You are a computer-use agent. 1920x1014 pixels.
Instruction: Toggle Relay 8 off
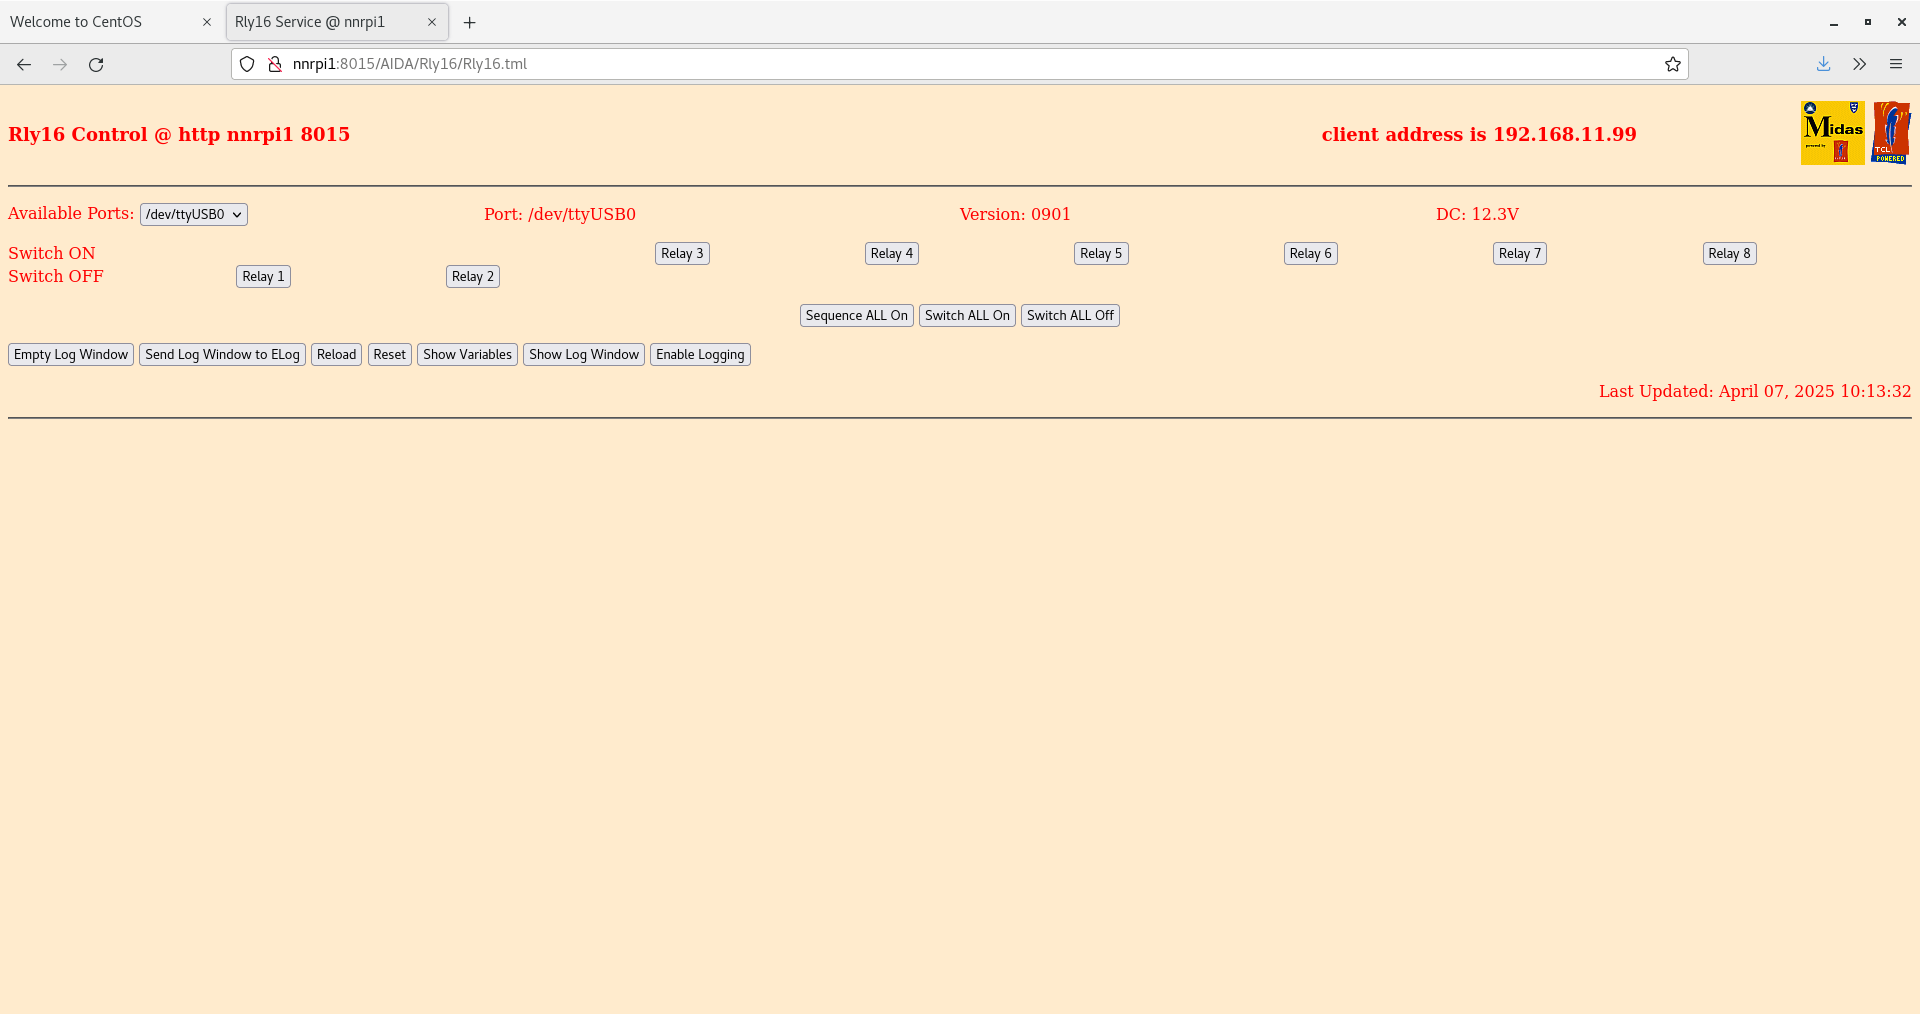[1729, 253]
